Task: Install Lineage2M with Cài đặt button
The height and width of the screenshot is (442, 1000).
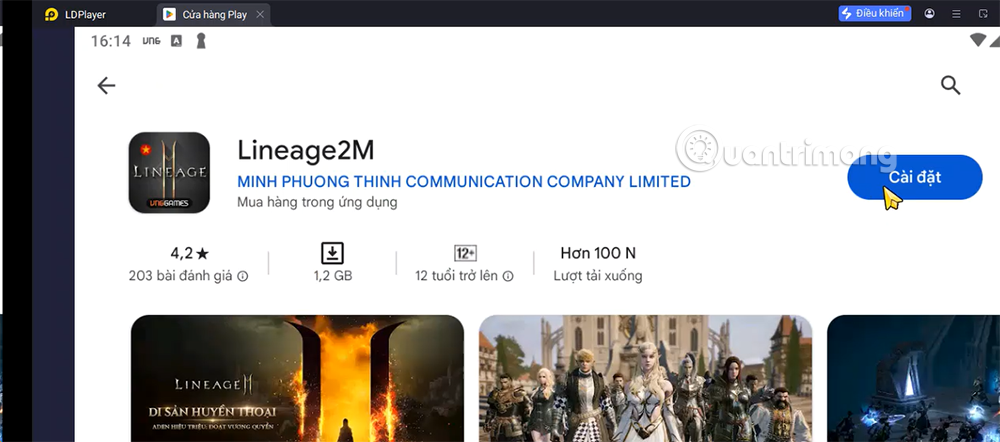Action: tap(915, 177)
